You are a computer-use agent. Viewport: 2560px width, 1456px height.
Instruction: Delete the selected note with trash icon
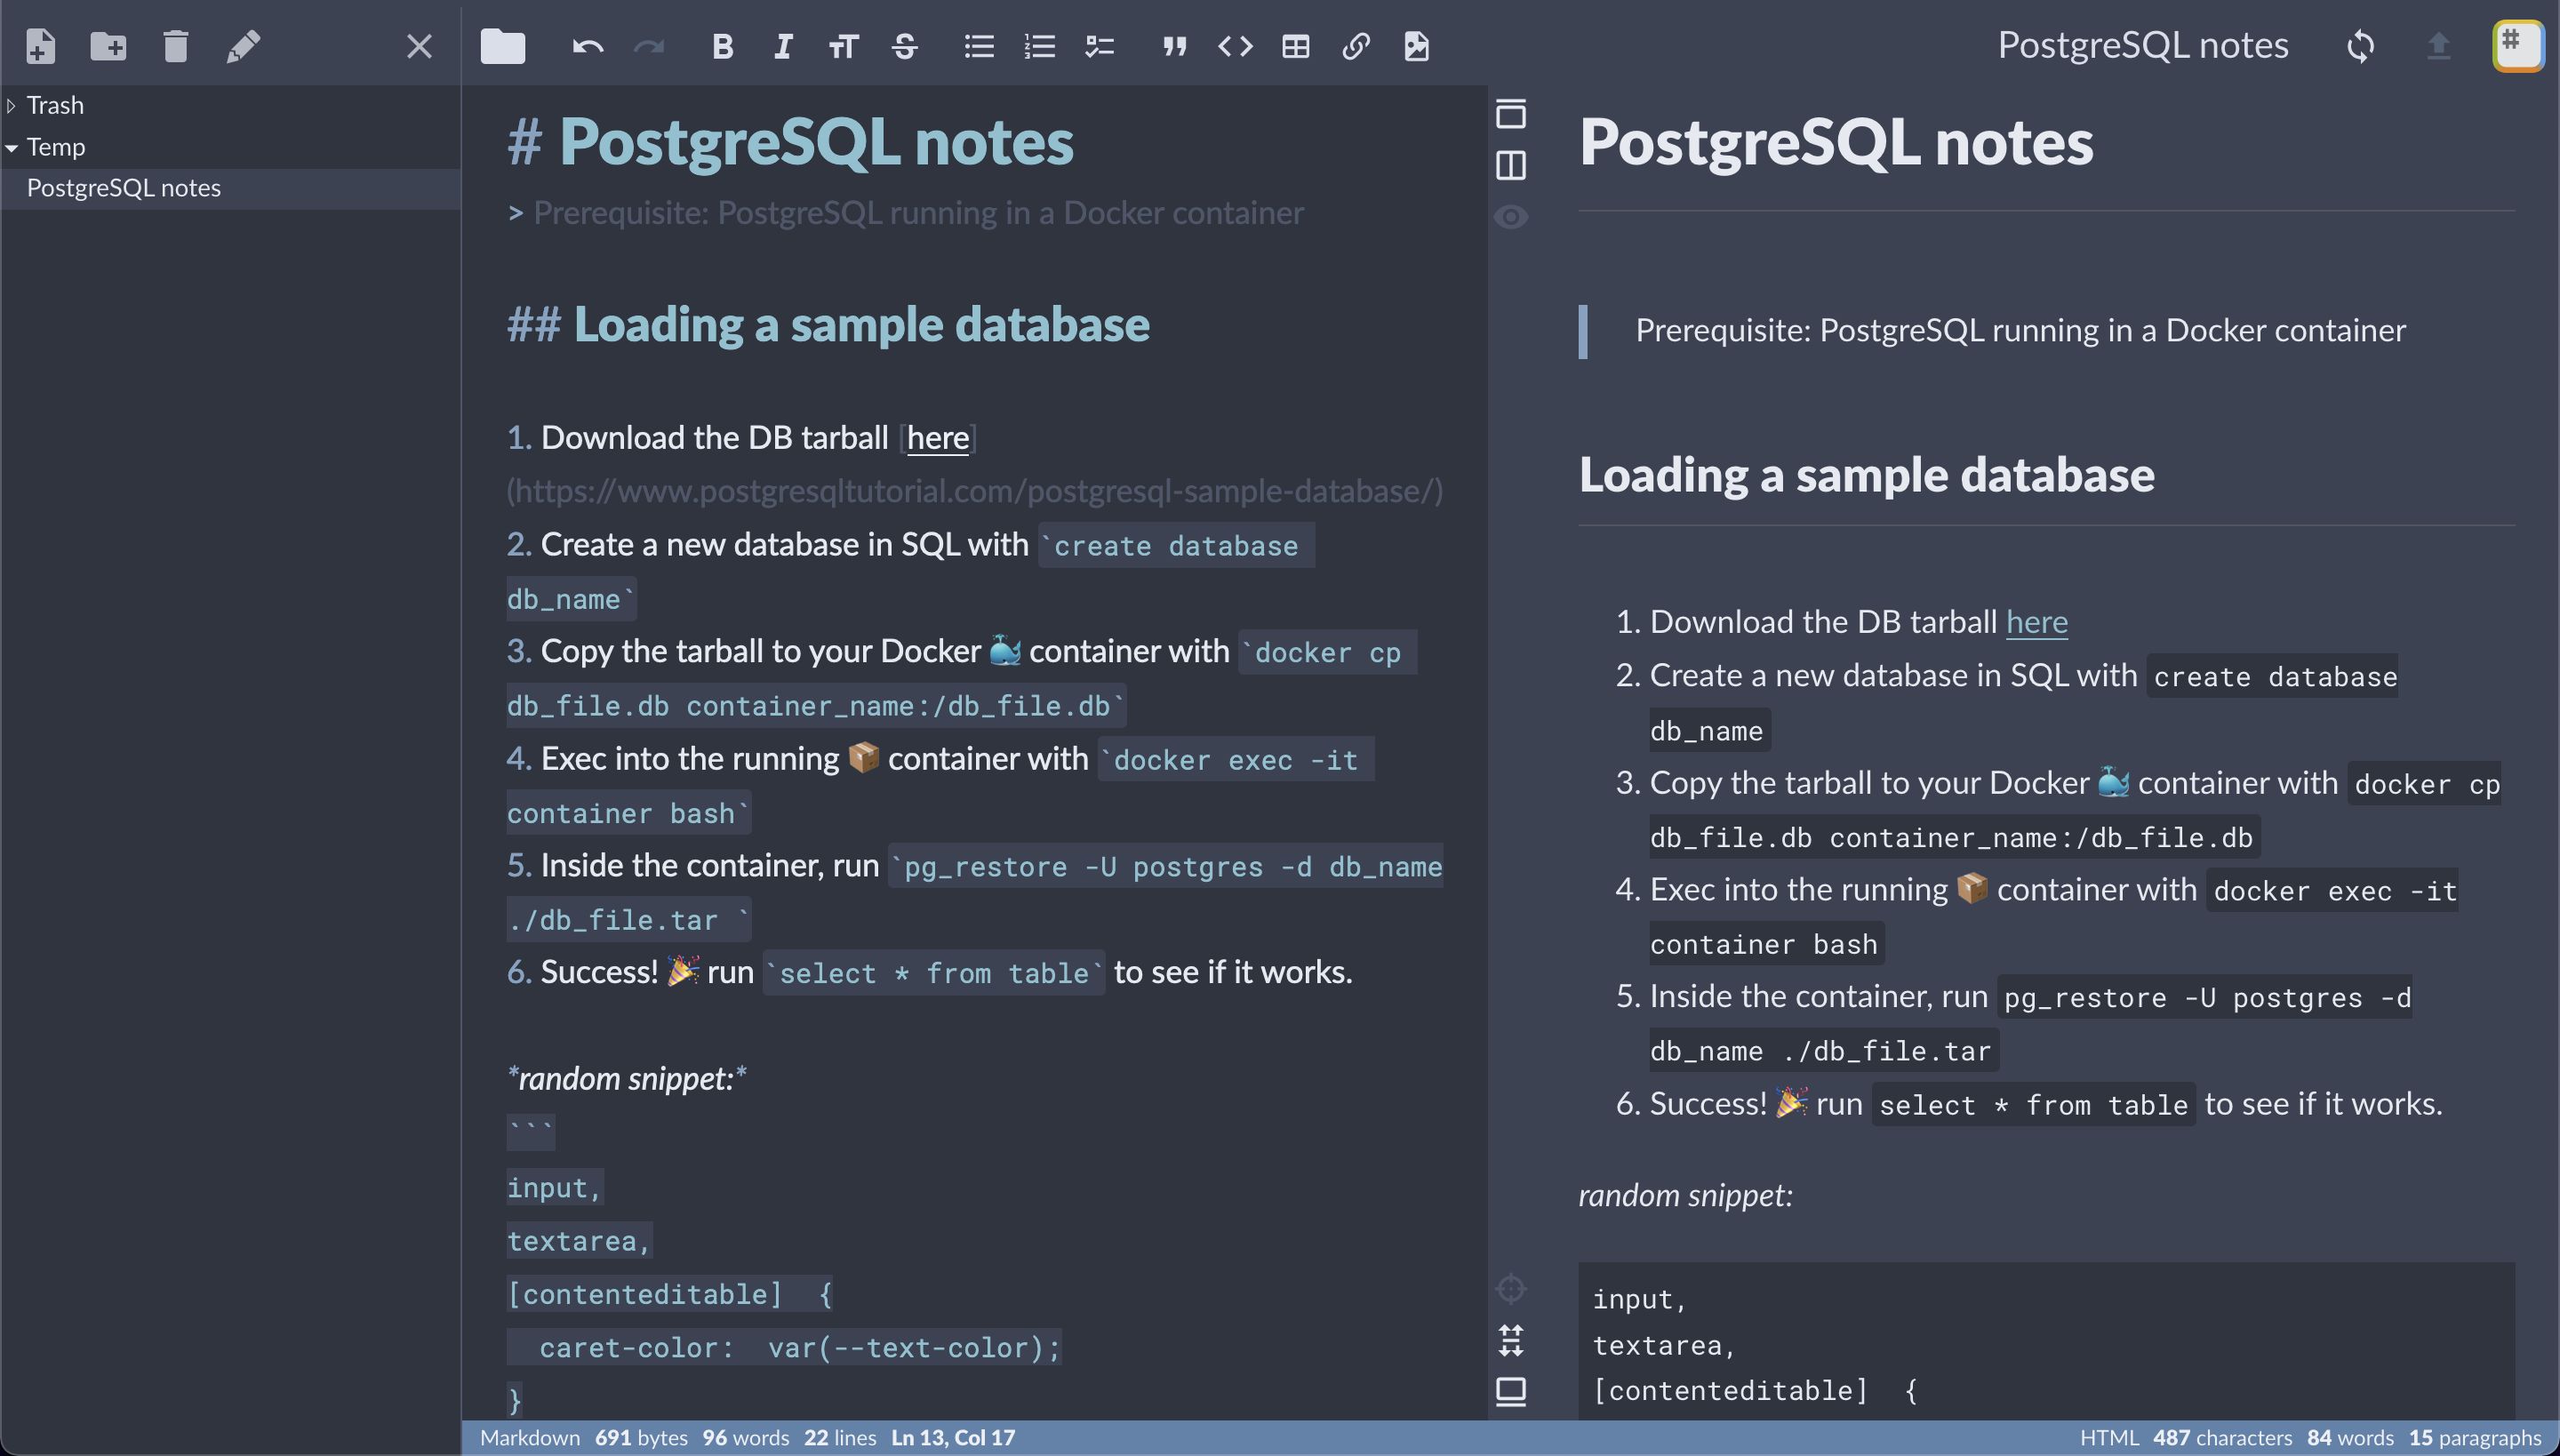point(176,46)
